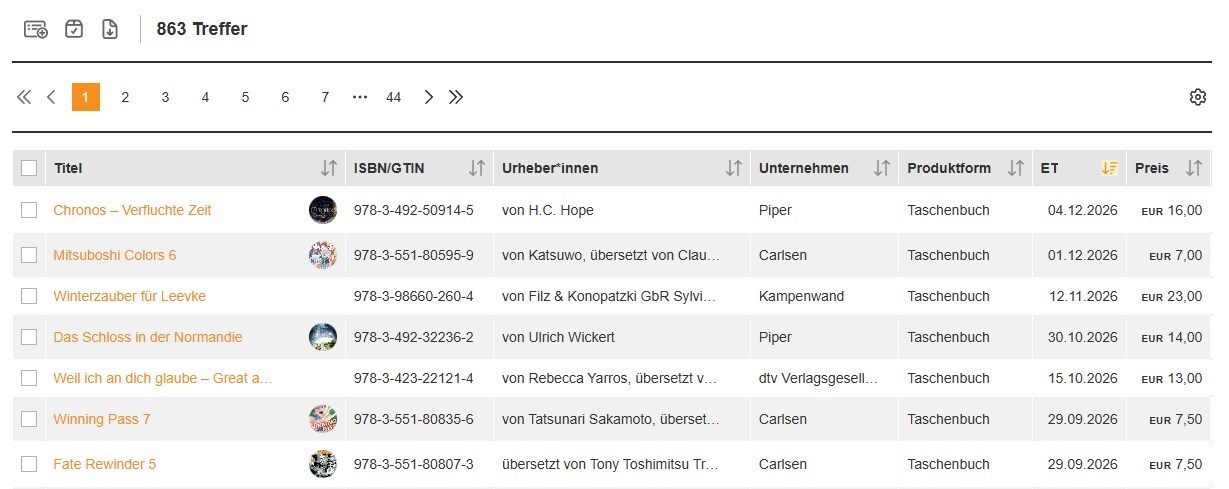Toggle the select-all checkbox in table header
The height and width of the screenshot is (489, 1229).
click(29, 168)
